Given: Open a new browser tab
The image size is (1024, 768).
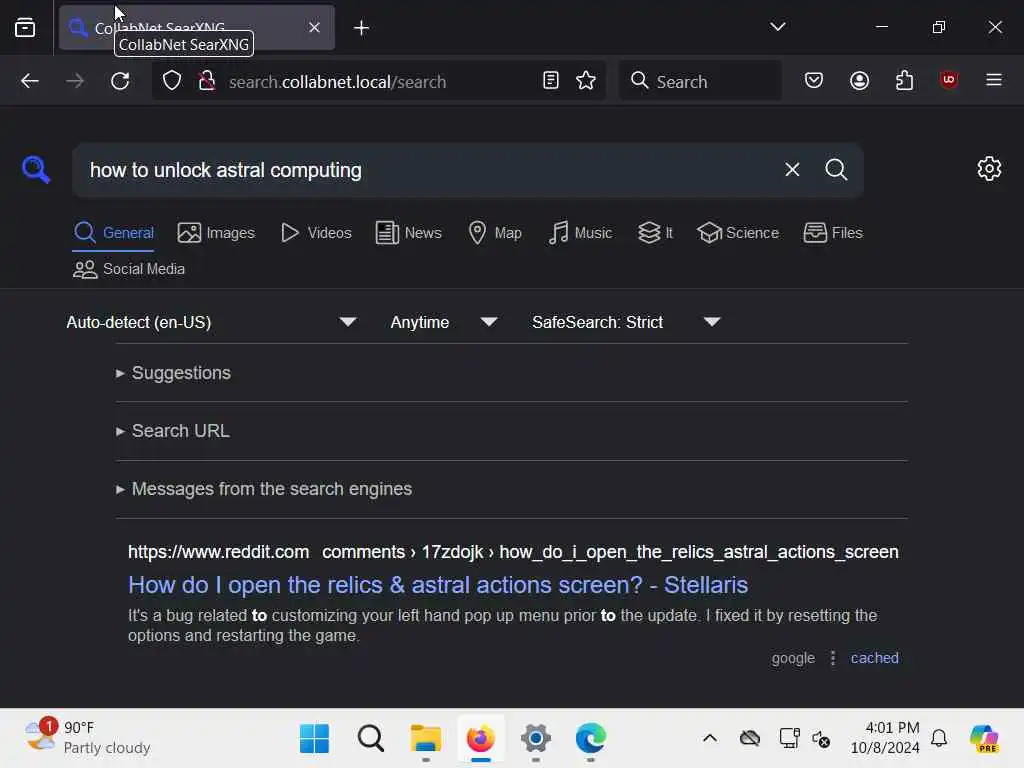Looking at the screenshot, I should (361, 27).
